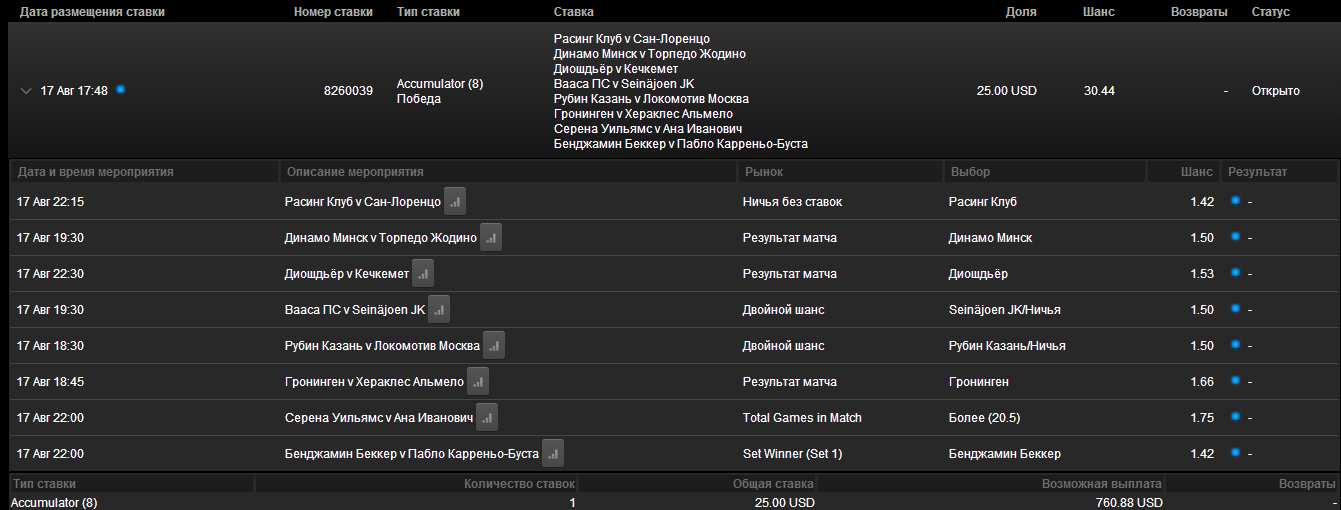Click the 1.75 odds value
This screenshot has width=1341, height=510.
[x=1202, y=418]
